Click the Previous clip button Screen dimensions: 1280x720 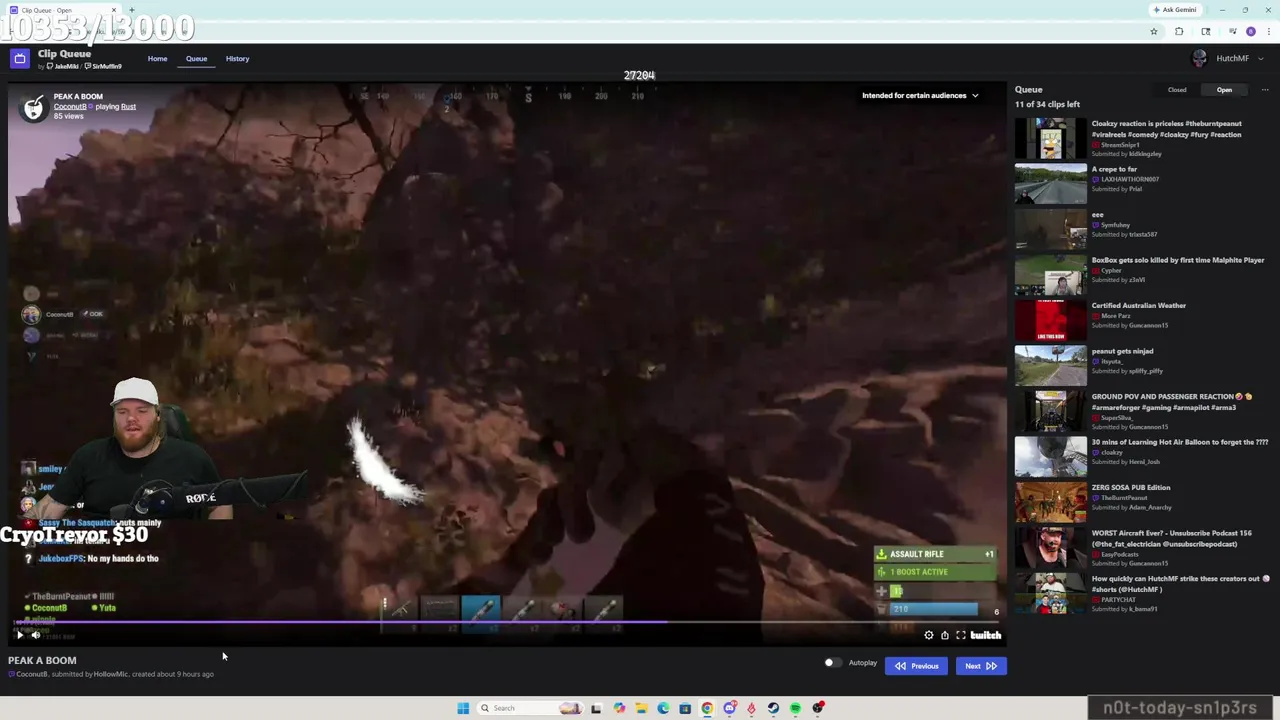tap(916, 666)
